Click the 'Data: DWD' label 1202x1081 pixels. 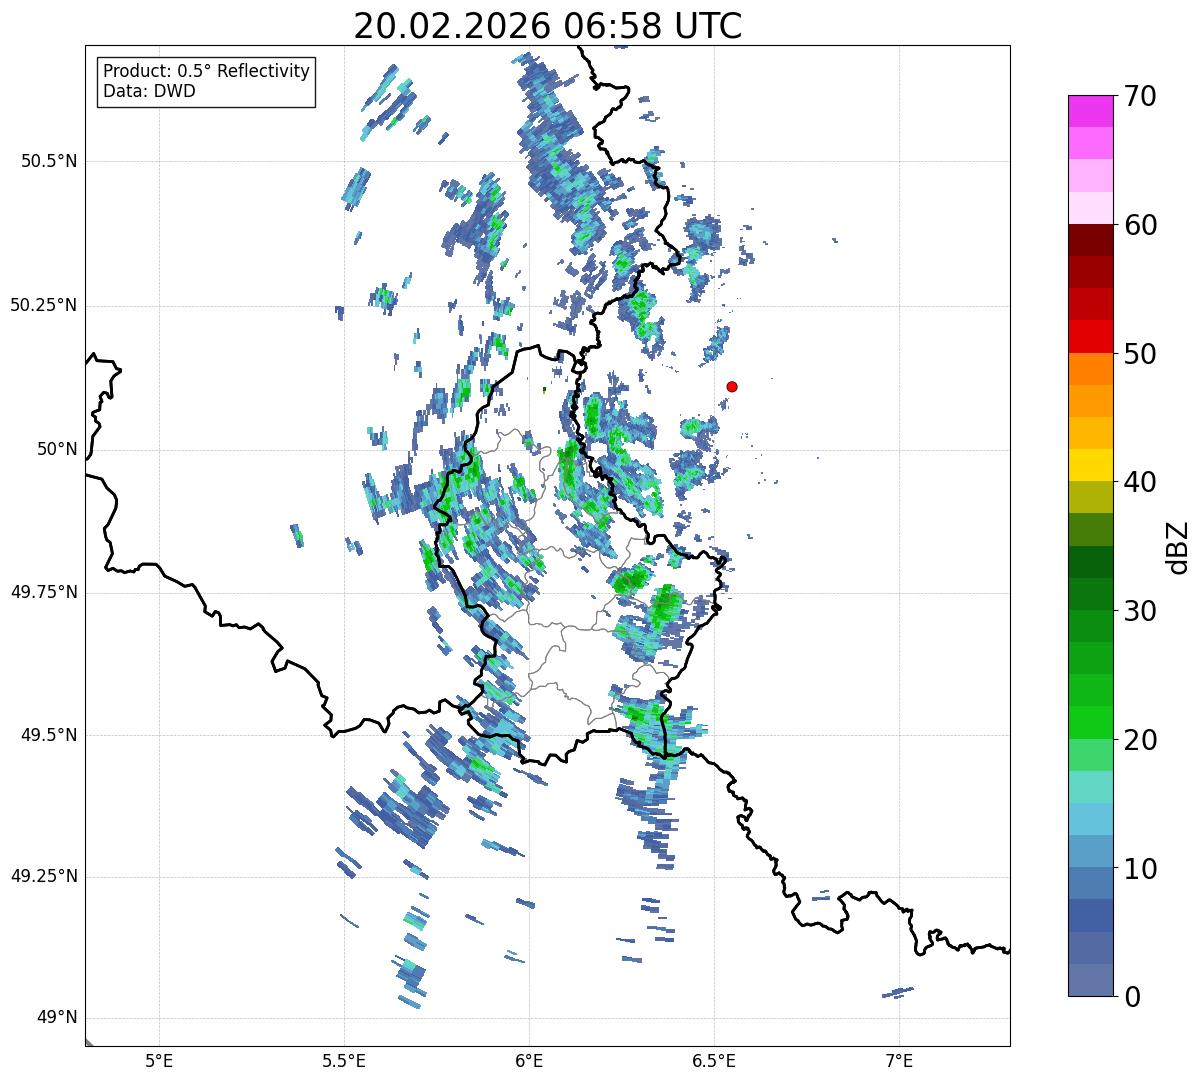coord(150,91)
